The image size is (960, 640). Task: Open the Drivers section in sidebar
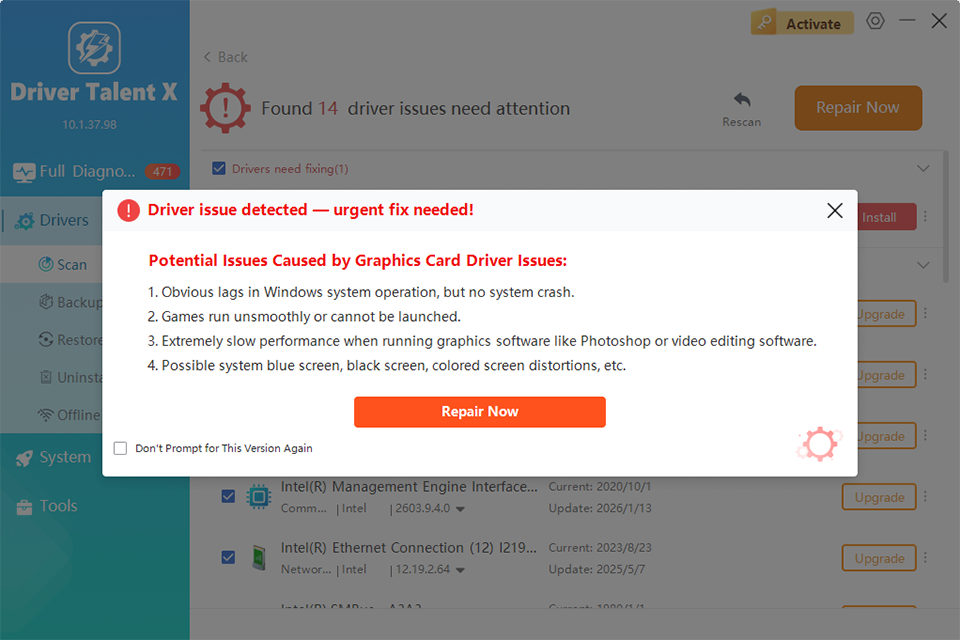pos(51,220)
